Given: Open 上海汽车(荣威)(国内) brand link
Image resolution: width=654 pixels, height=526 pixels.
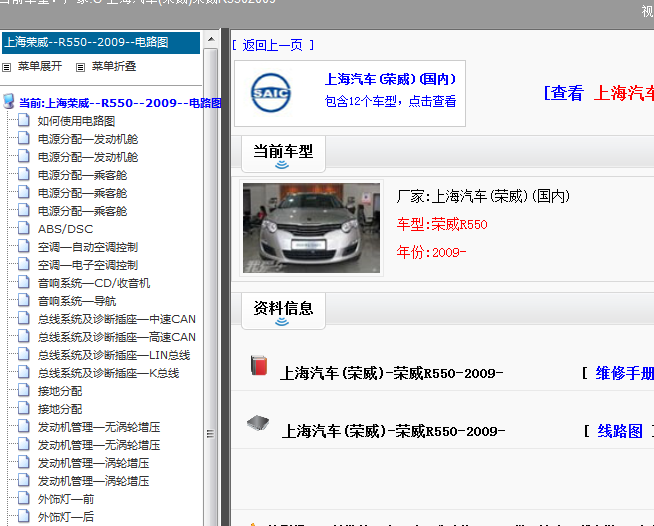Looking at the screenshot, I should click(x=390, y=79).
